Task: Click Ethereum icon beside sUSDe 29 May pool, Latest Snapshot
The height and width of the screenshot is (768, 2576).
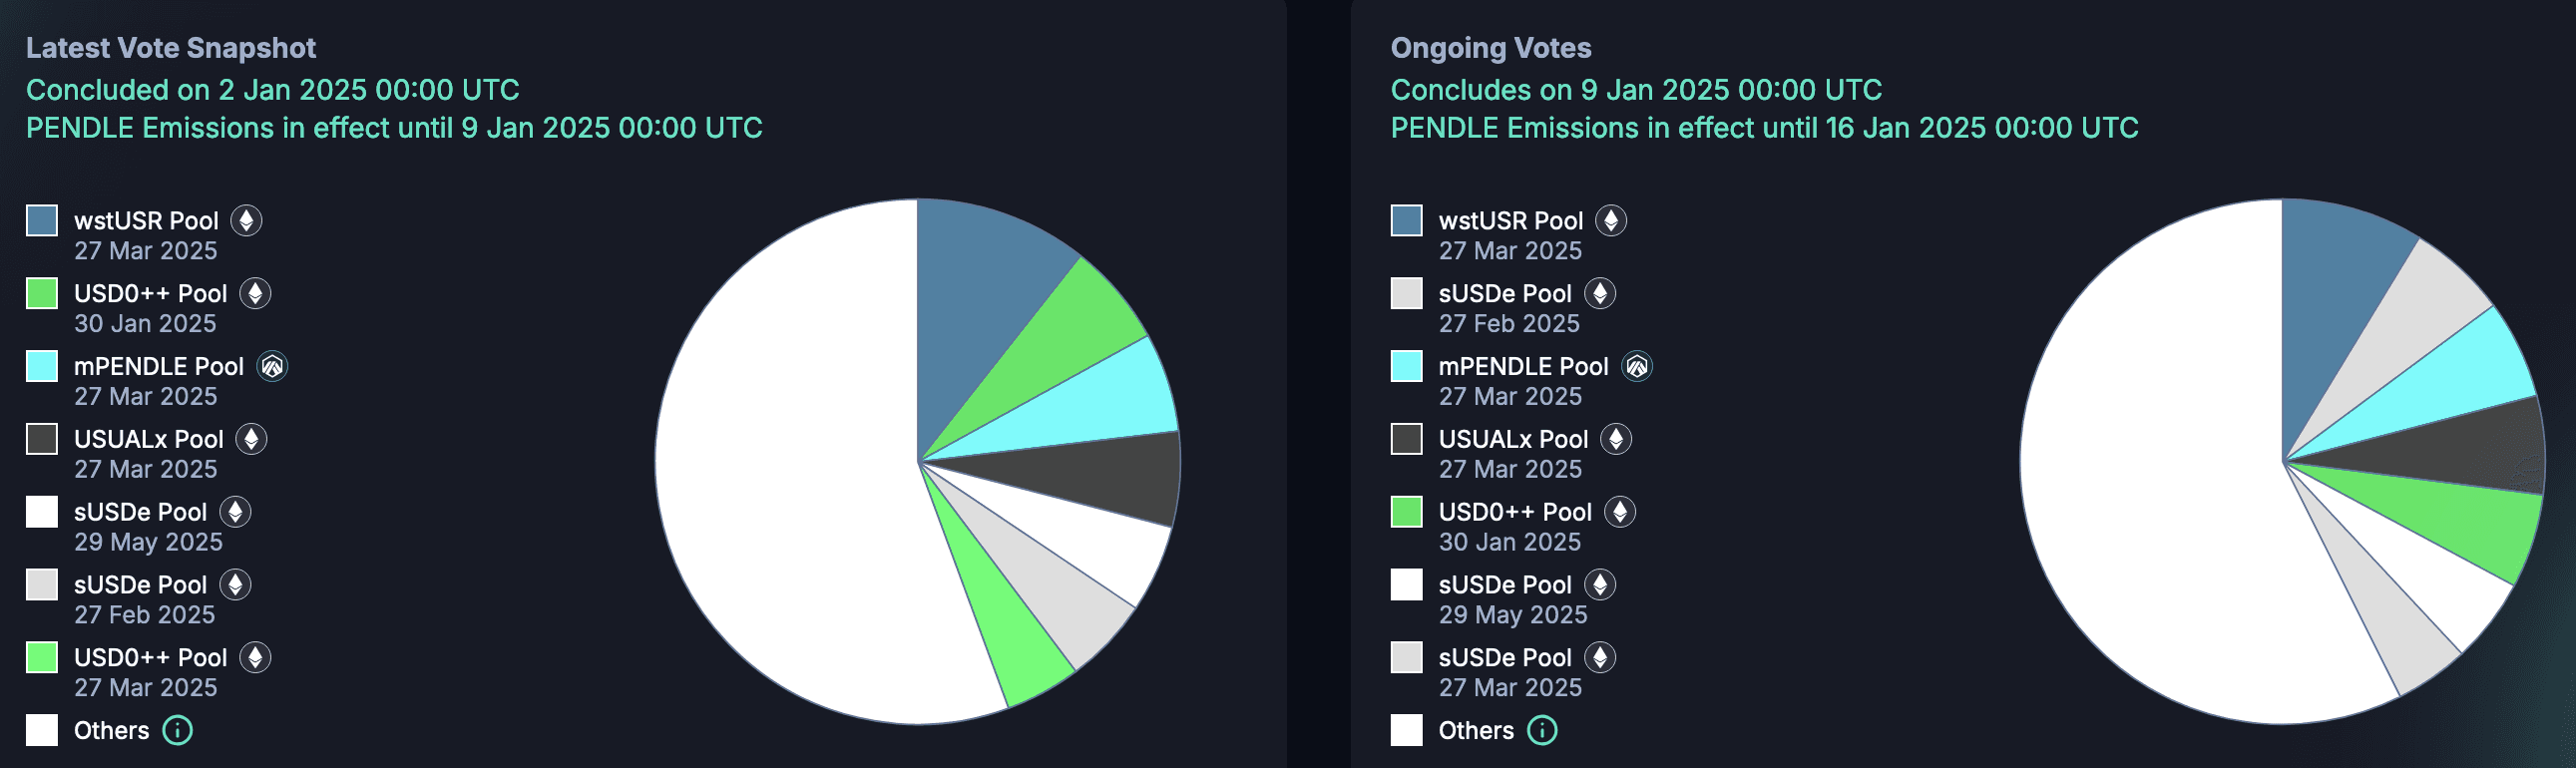Action: point(235,512)
